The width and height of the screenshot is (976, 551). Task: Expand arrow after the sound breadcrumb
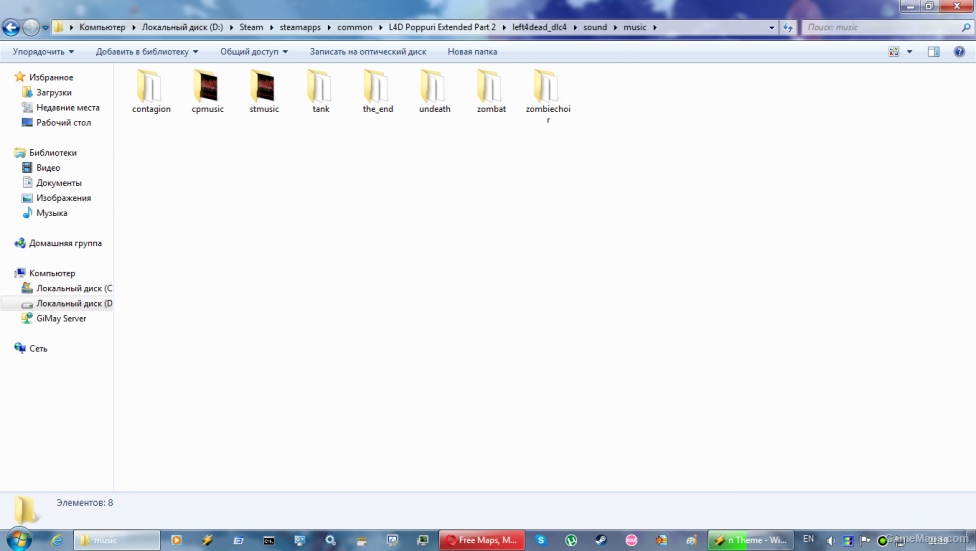(616, 27)
